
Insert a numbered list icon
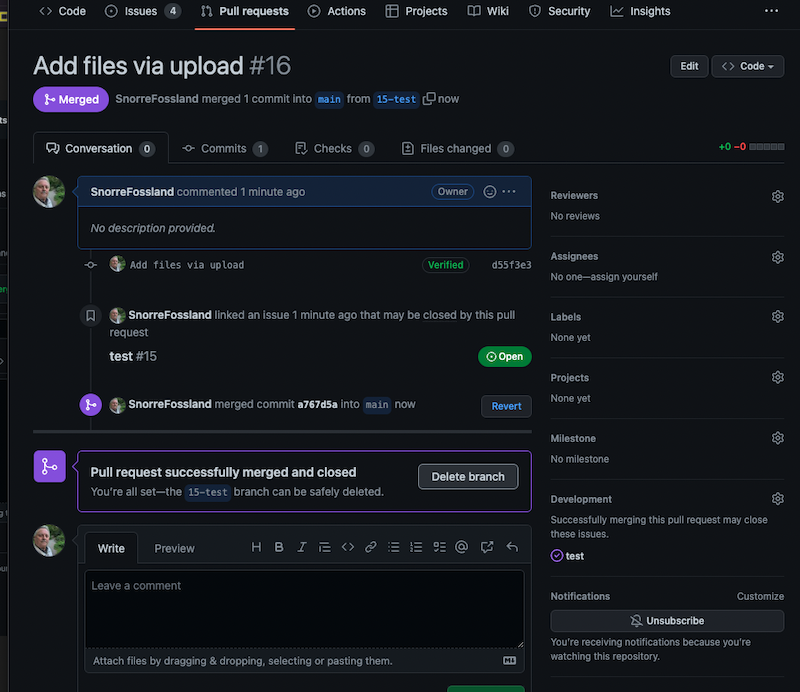click(416, 547)
